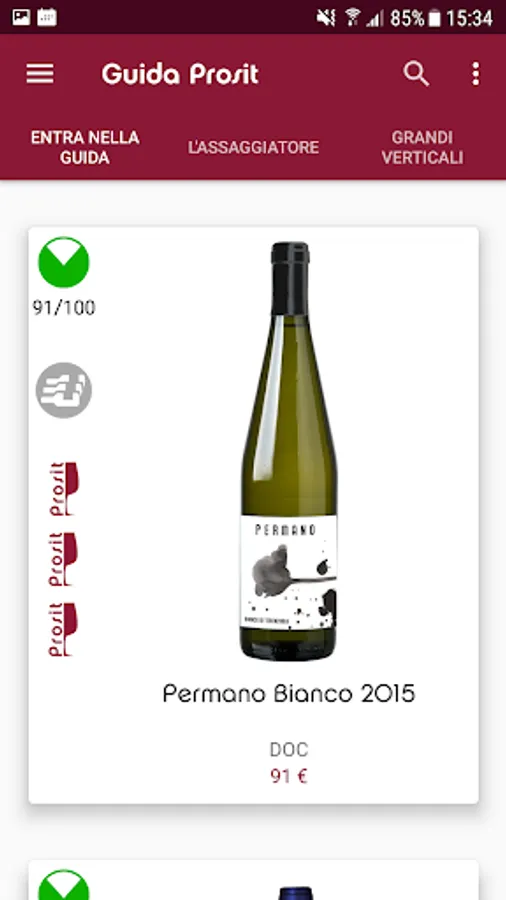
Task: Open the blue bottle wine card below
Action: coord(254,880)
